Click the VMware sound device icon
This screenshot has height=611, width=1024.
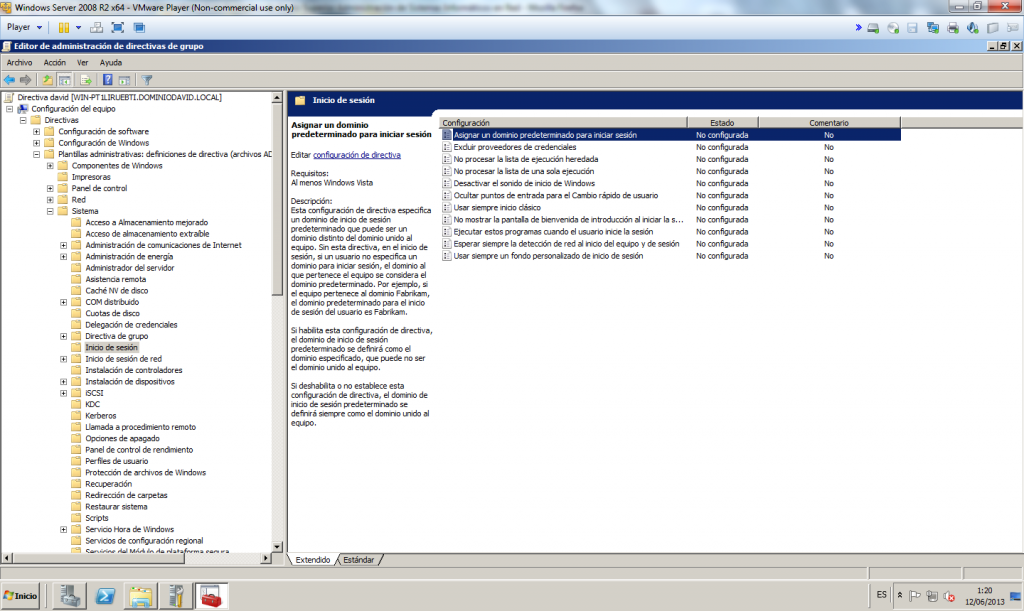pos(971,27)
